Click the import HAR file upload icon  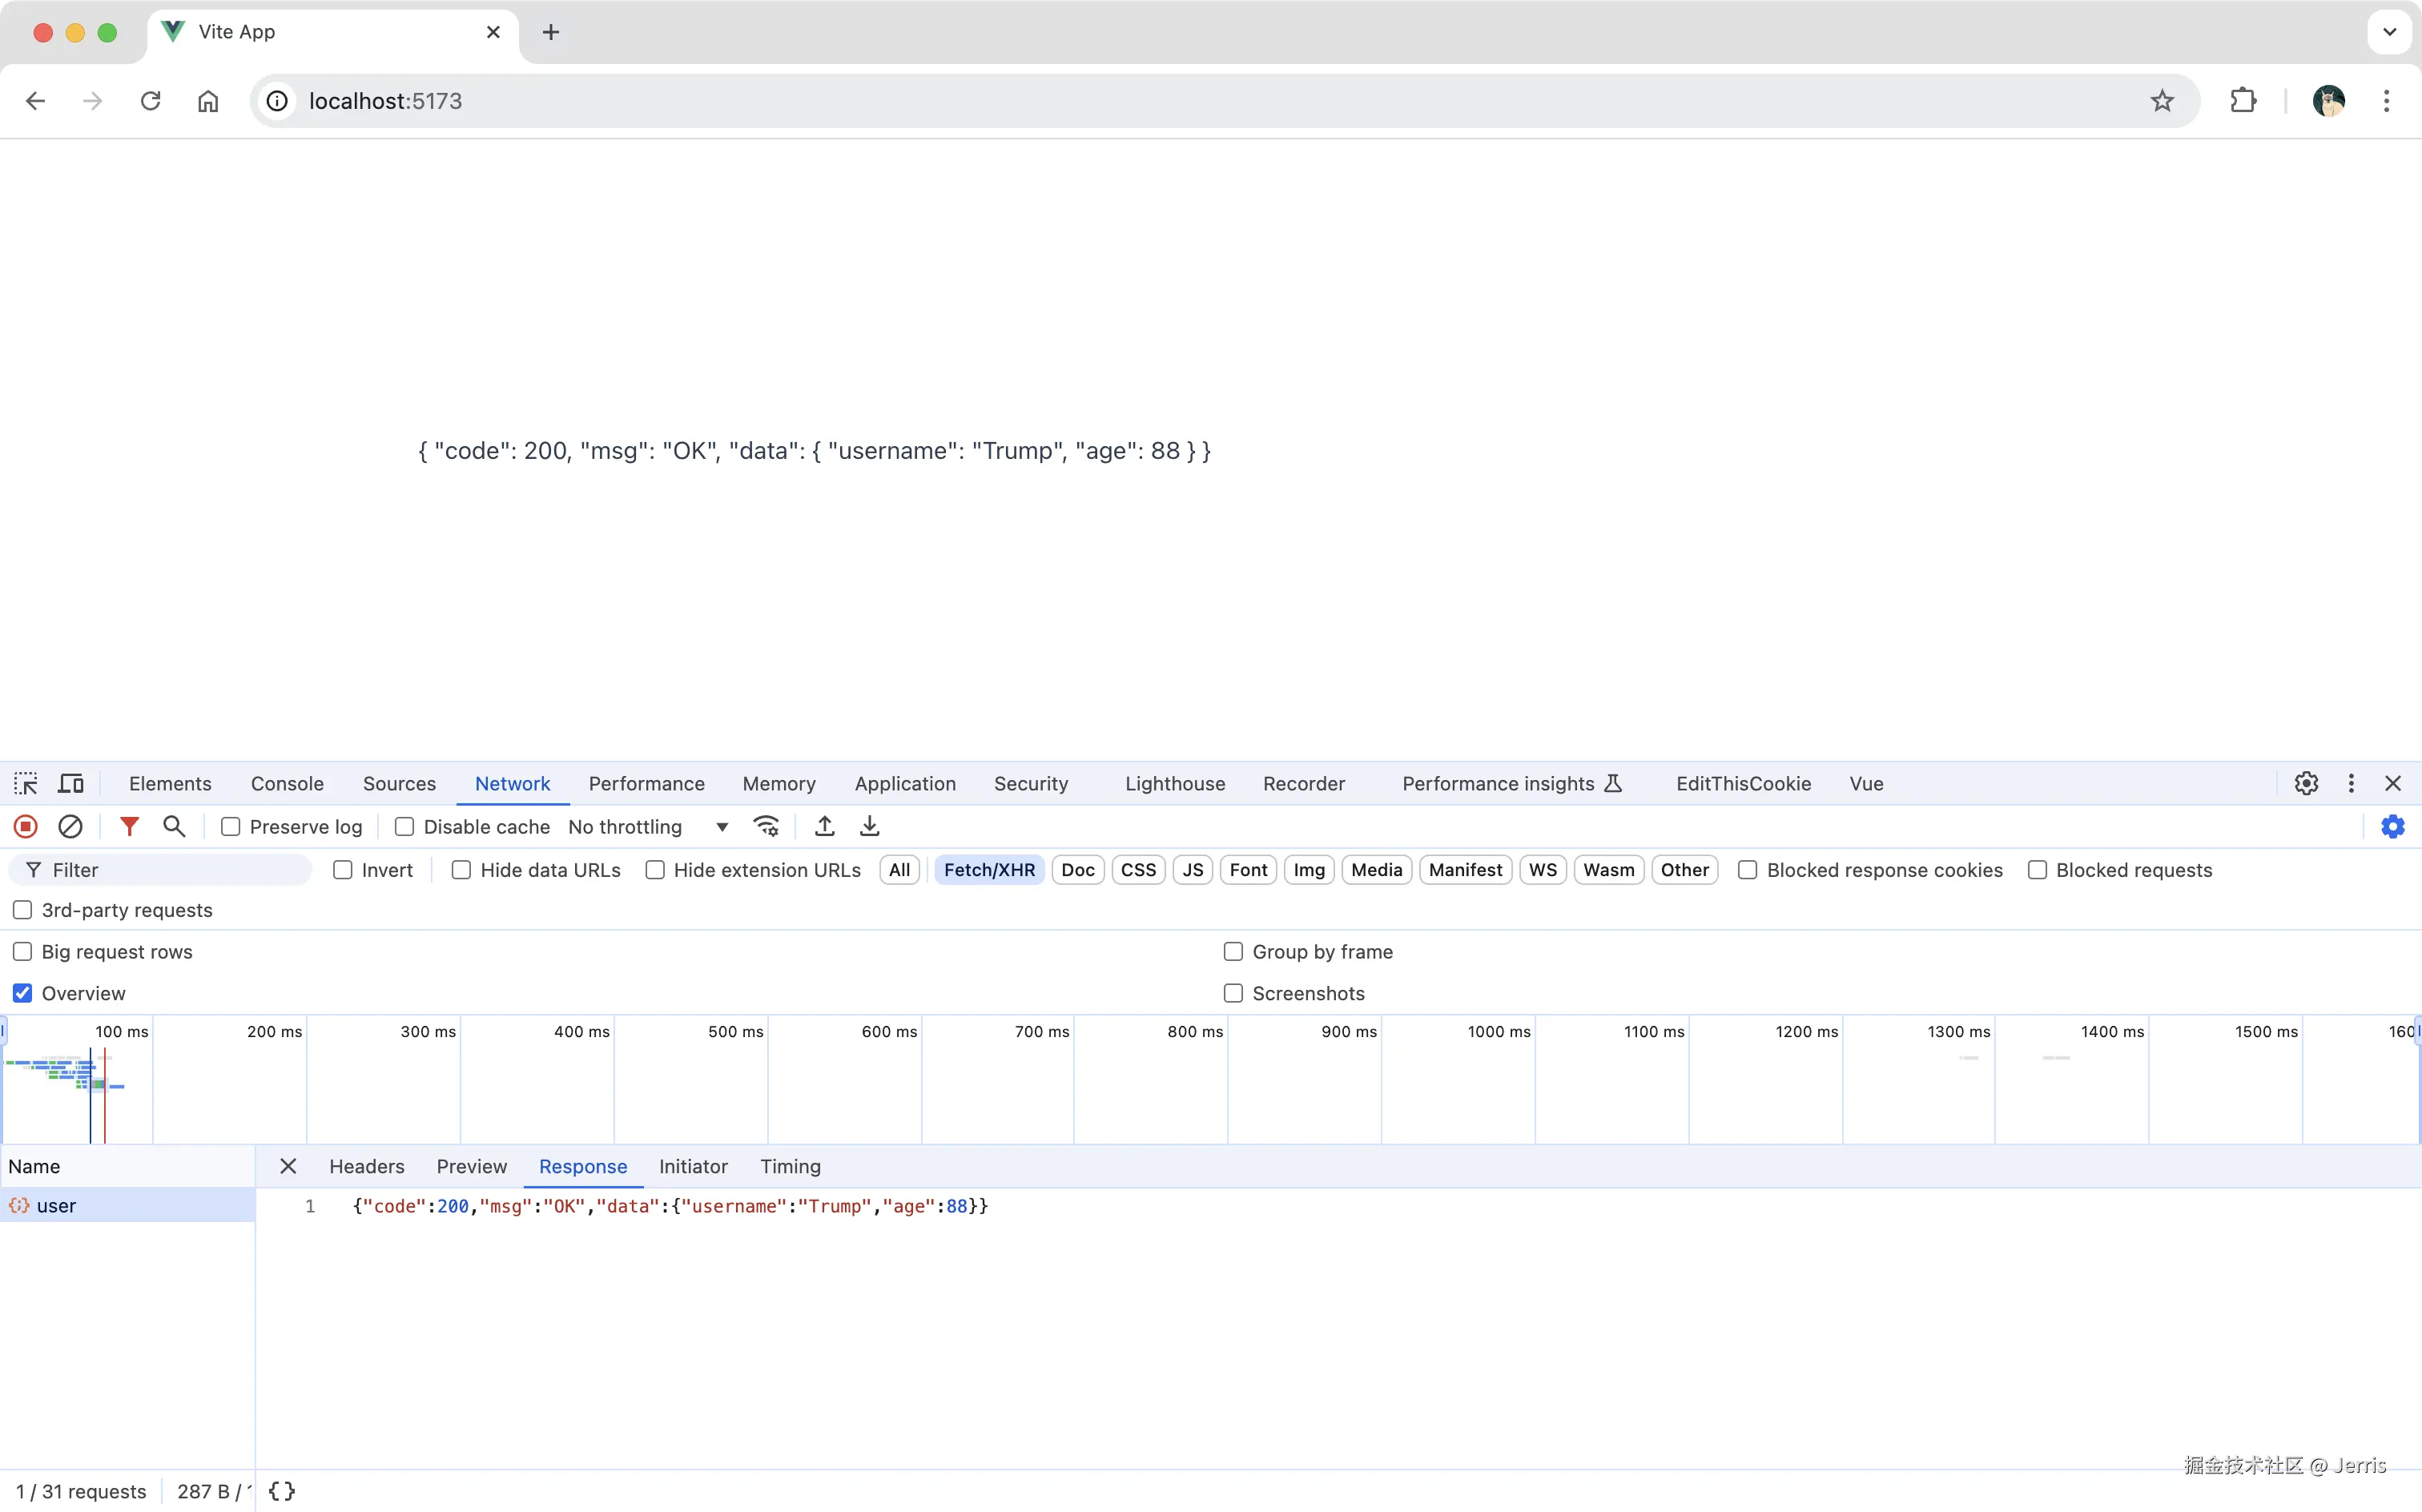click(x=824, y=826)
